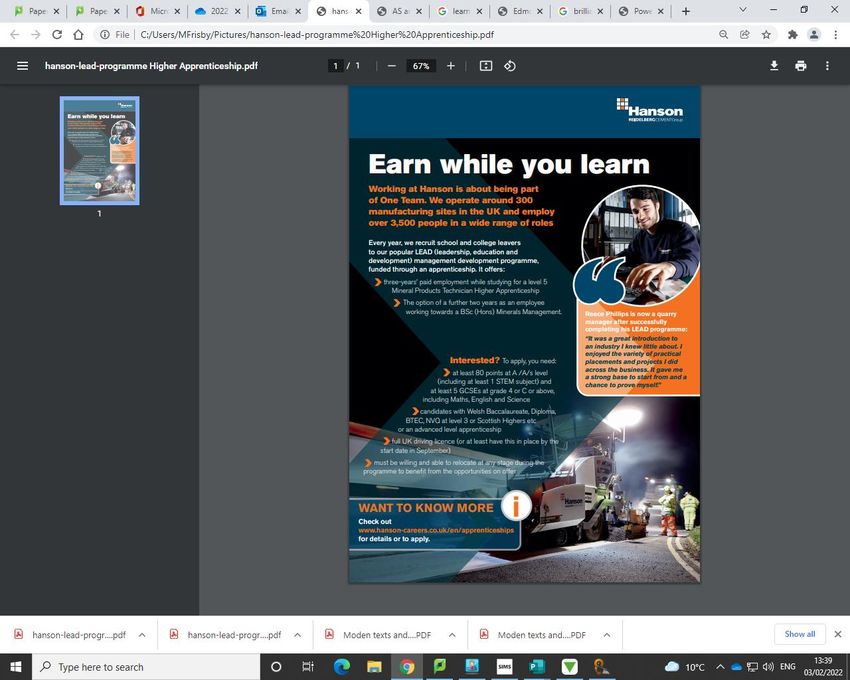This screenshot has width=850, height=680.
Task: Rotate the PDF counterclockwise
Action: pos(510,66)
